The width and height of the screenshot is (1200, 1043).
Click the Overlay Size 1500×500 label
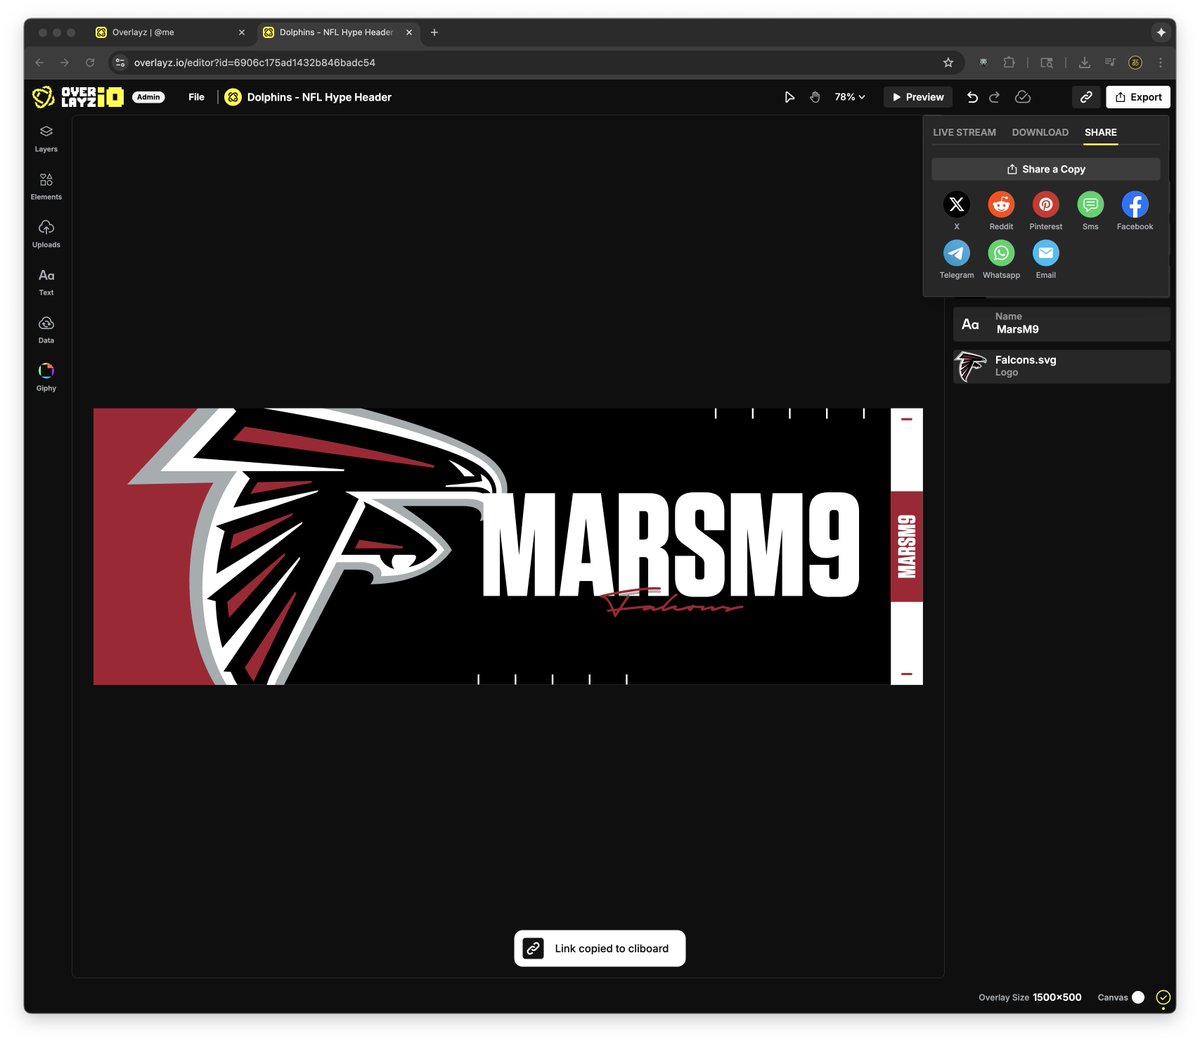coord(1030,997)
